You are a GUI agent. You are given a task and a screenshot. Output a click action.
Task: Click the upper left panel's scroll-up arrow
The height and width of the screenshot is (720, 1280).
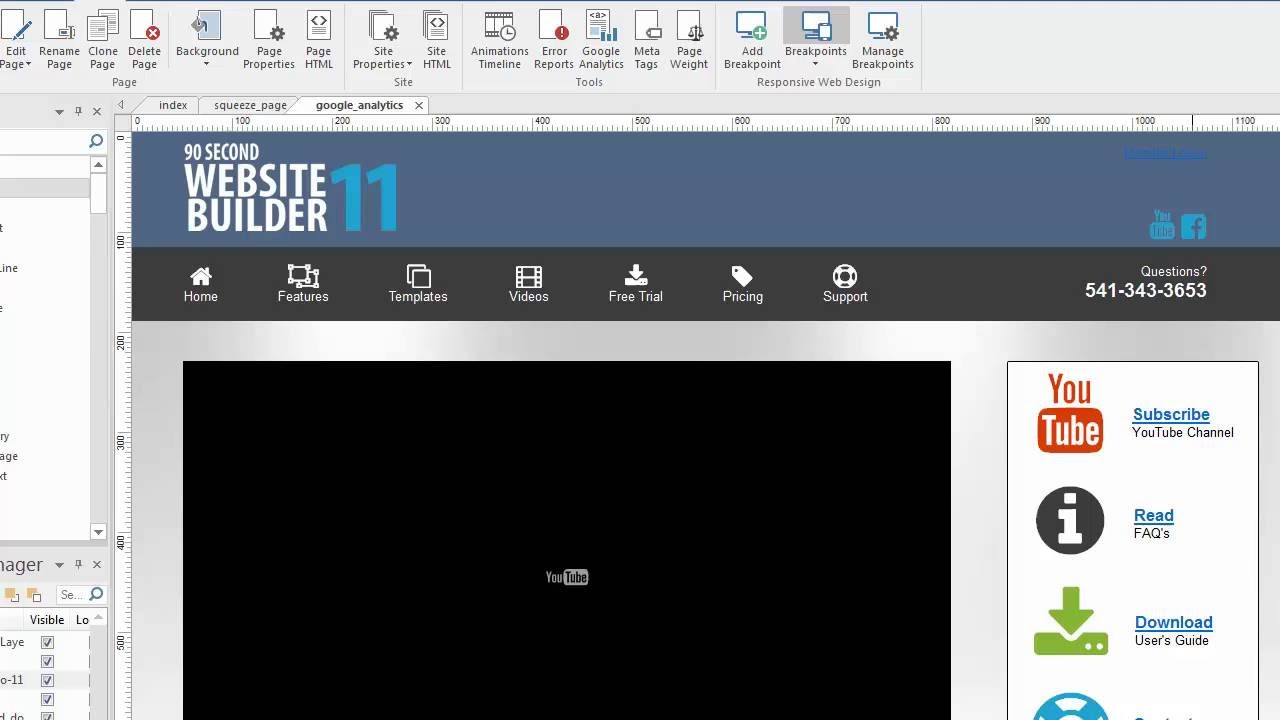[98, 165]
